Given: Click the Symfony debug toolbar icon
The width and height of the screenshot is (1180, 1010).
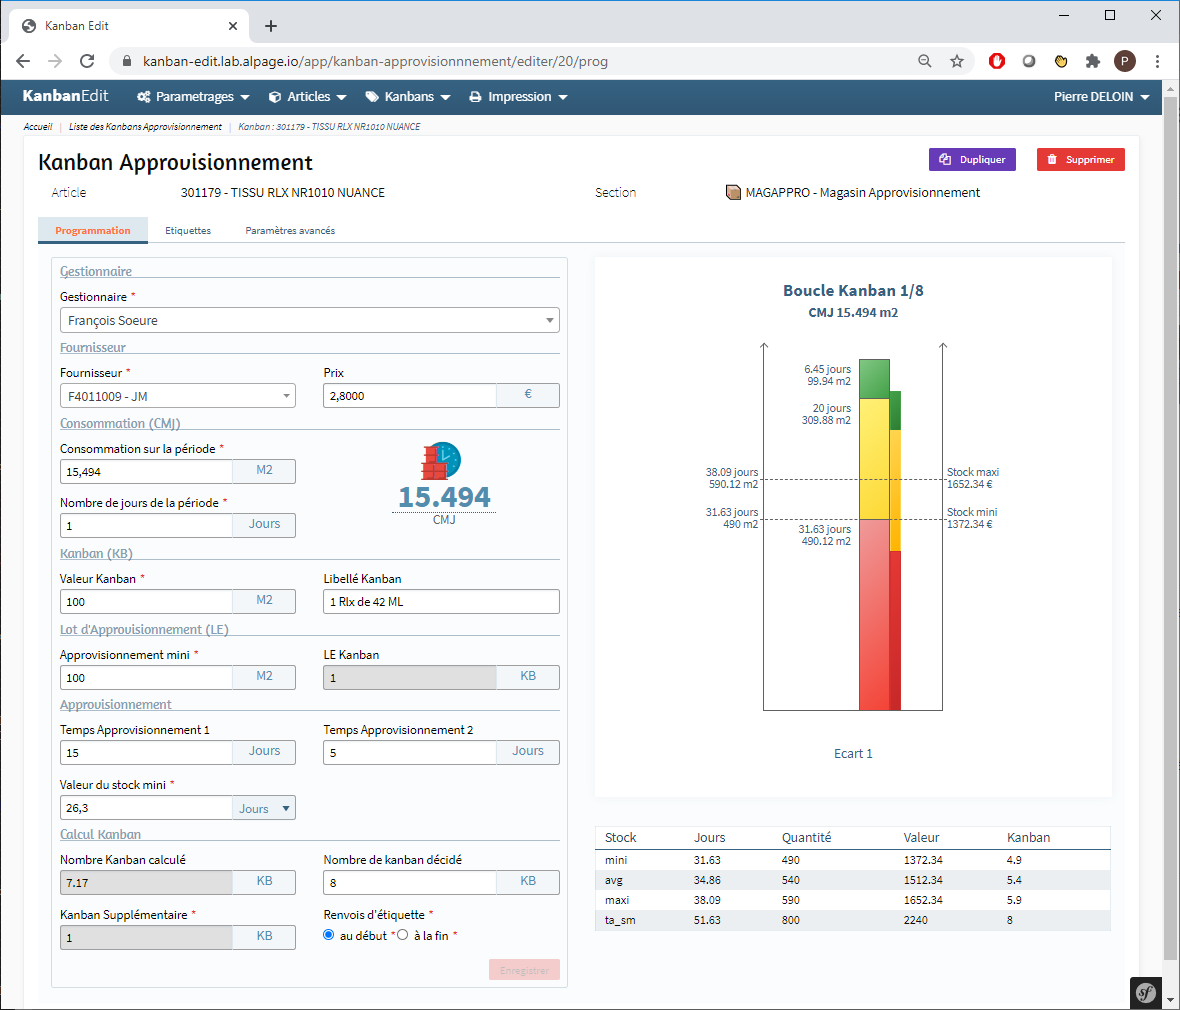Looking at the screenshot, I should pyautogui.click(x=1146, y=993).
